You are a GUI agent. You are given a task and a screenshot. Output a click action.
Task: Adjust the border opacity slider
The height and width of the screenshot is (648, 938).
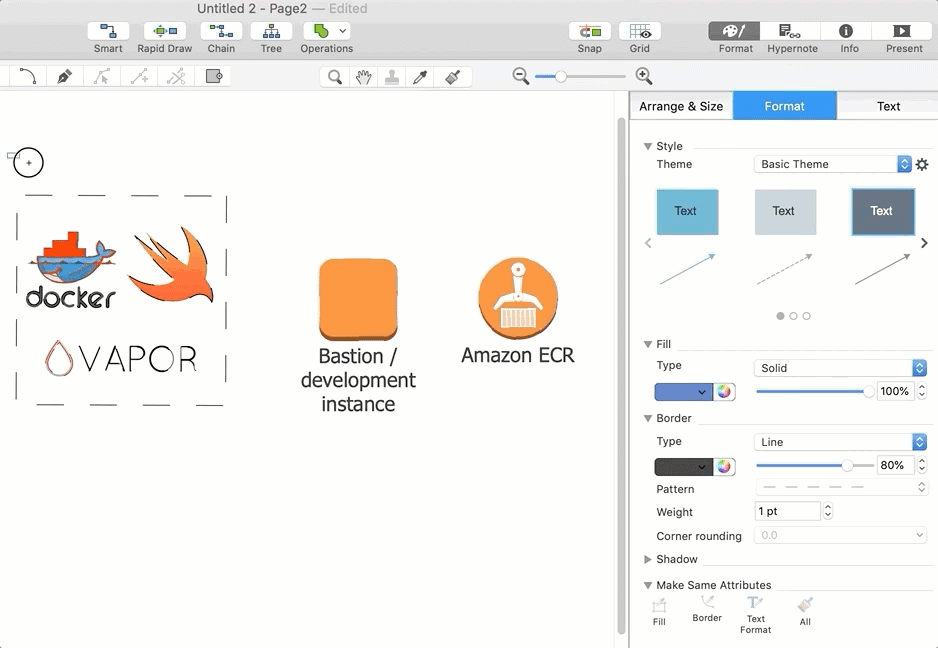click(x=814, y=466)
